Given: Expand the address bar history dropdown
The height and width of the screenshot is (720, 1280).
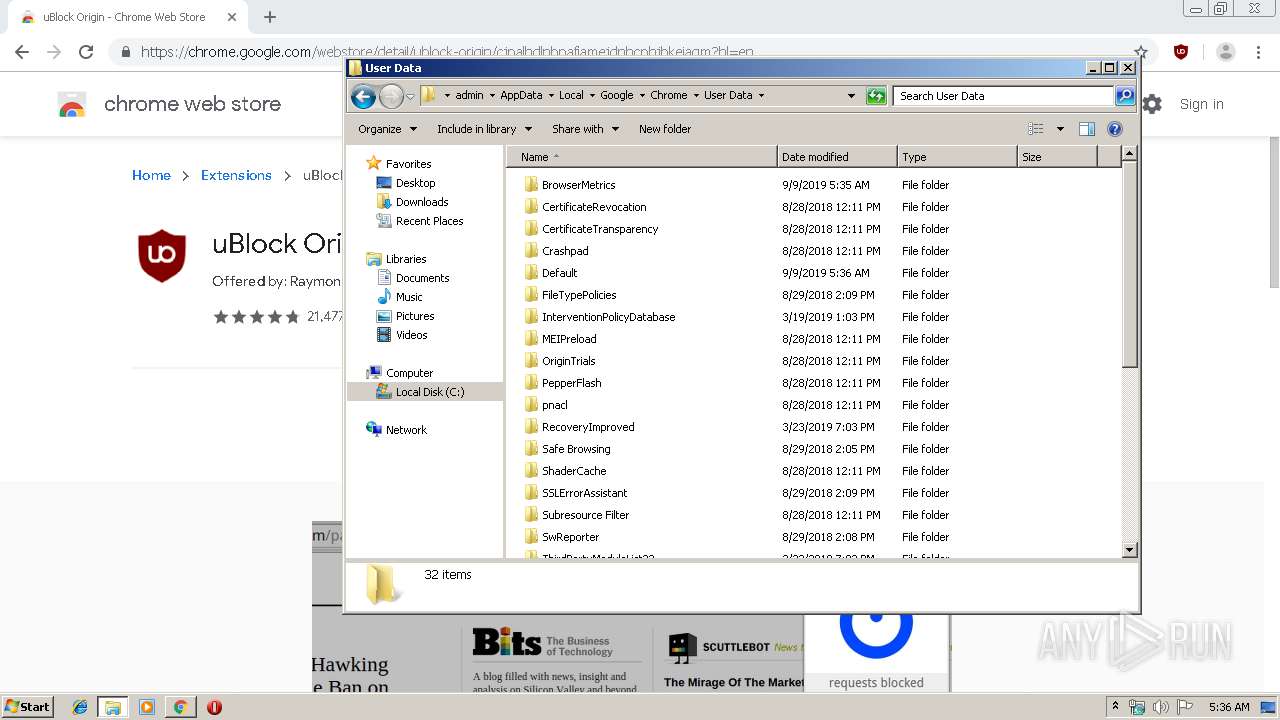Looking at the screenshot, I should click(851, 96).
